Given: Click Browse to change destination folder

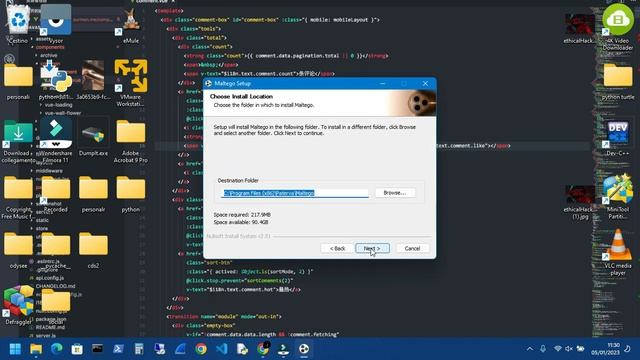Looking at the screenshot, I should pyautogui.click(x=395, y=193).
